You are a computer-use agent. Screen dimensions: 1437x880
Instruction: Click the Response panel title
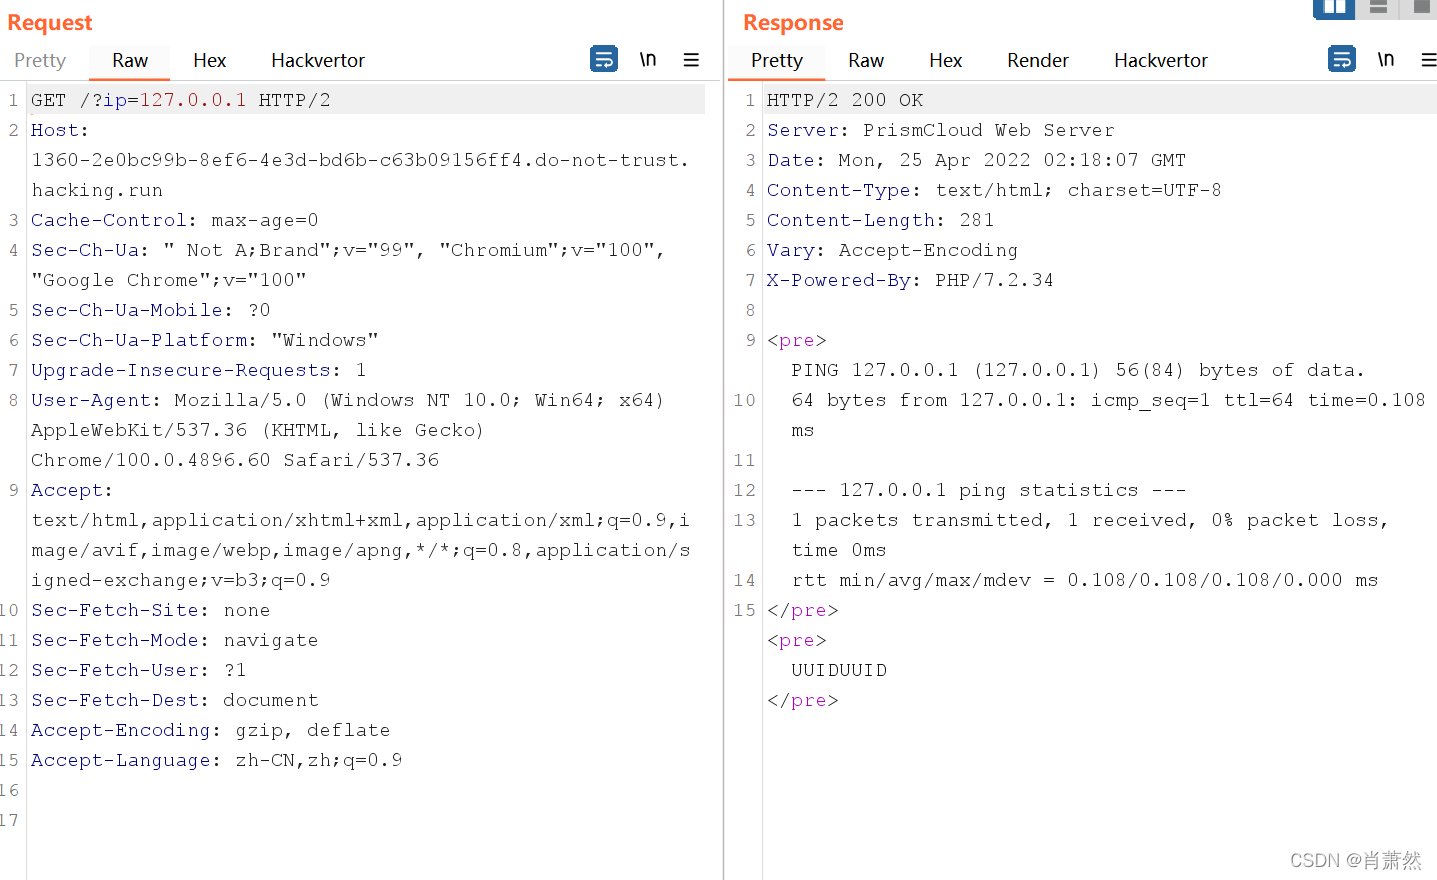pos(793,22)
